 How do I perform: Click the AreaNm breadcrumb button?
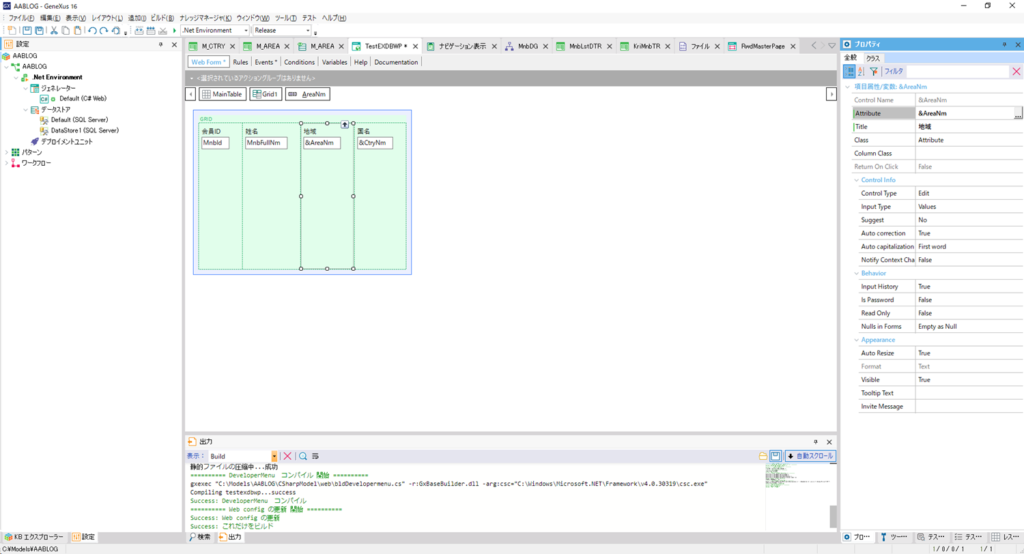(x=308, y=94)
